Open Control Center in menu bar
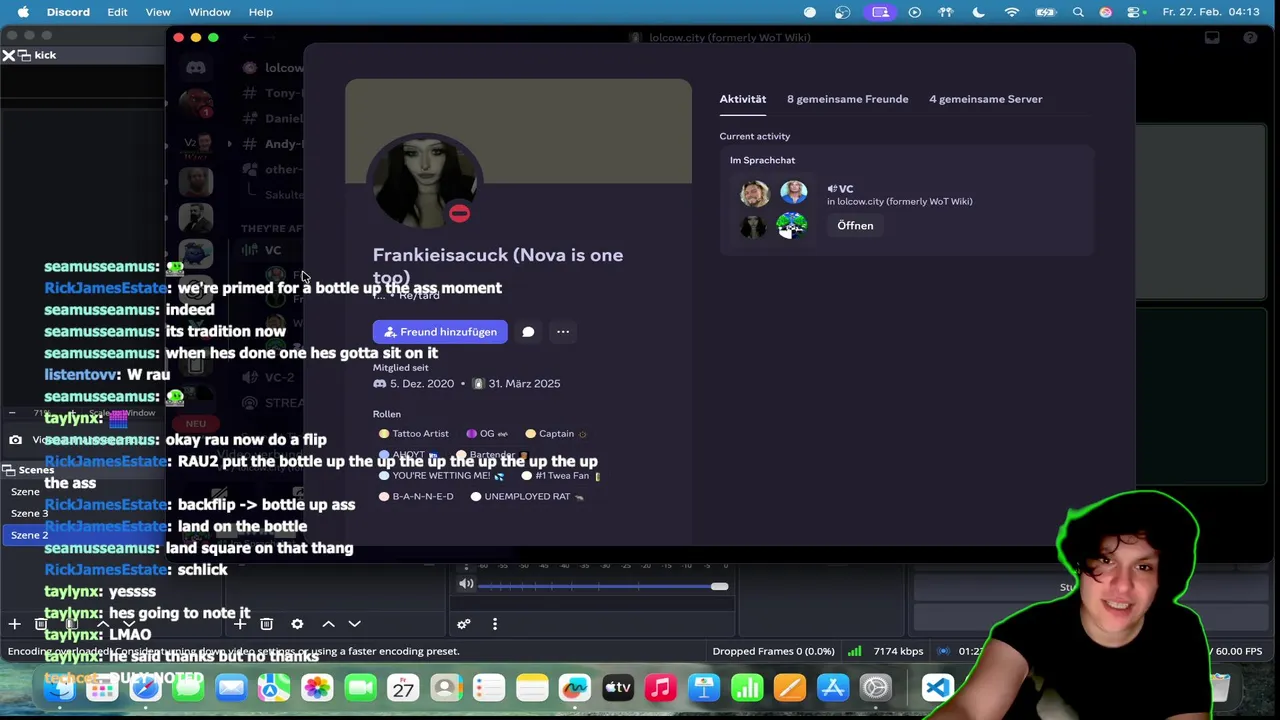Viewport: 1280px width, 720px height. (x=1134, y=12)
